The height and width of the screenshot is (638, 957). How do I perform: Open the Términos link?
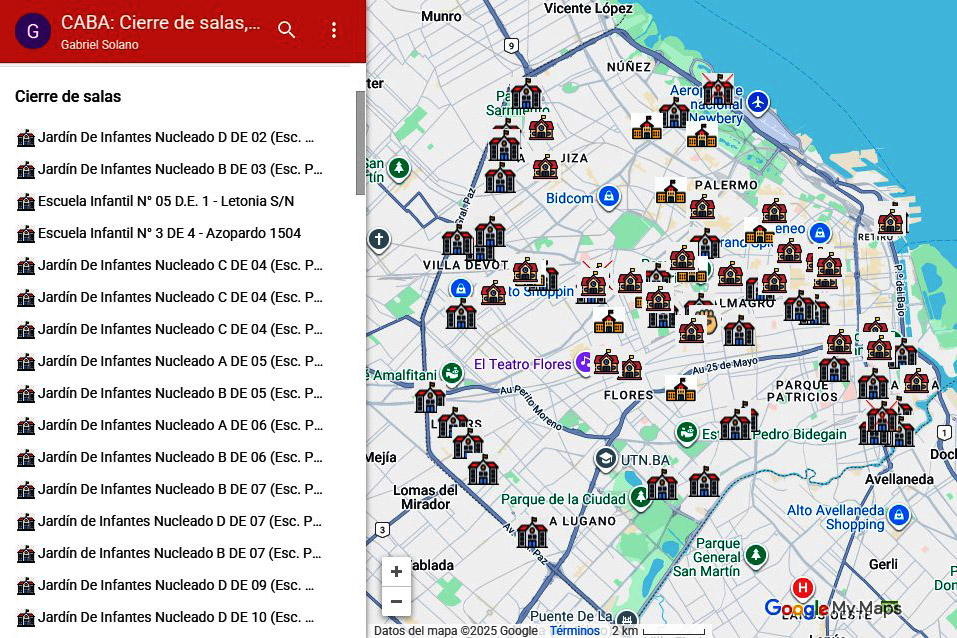tap(575, 631)
